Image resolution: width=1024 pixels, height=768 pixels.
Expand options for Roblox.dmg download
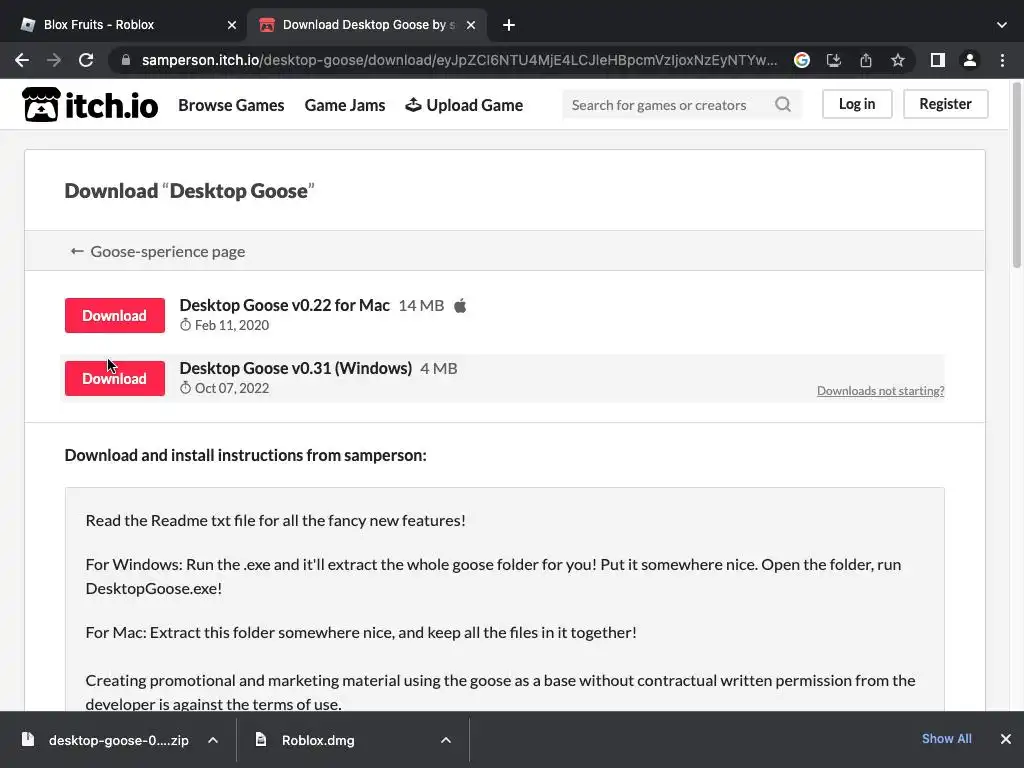tap(445, 740)
